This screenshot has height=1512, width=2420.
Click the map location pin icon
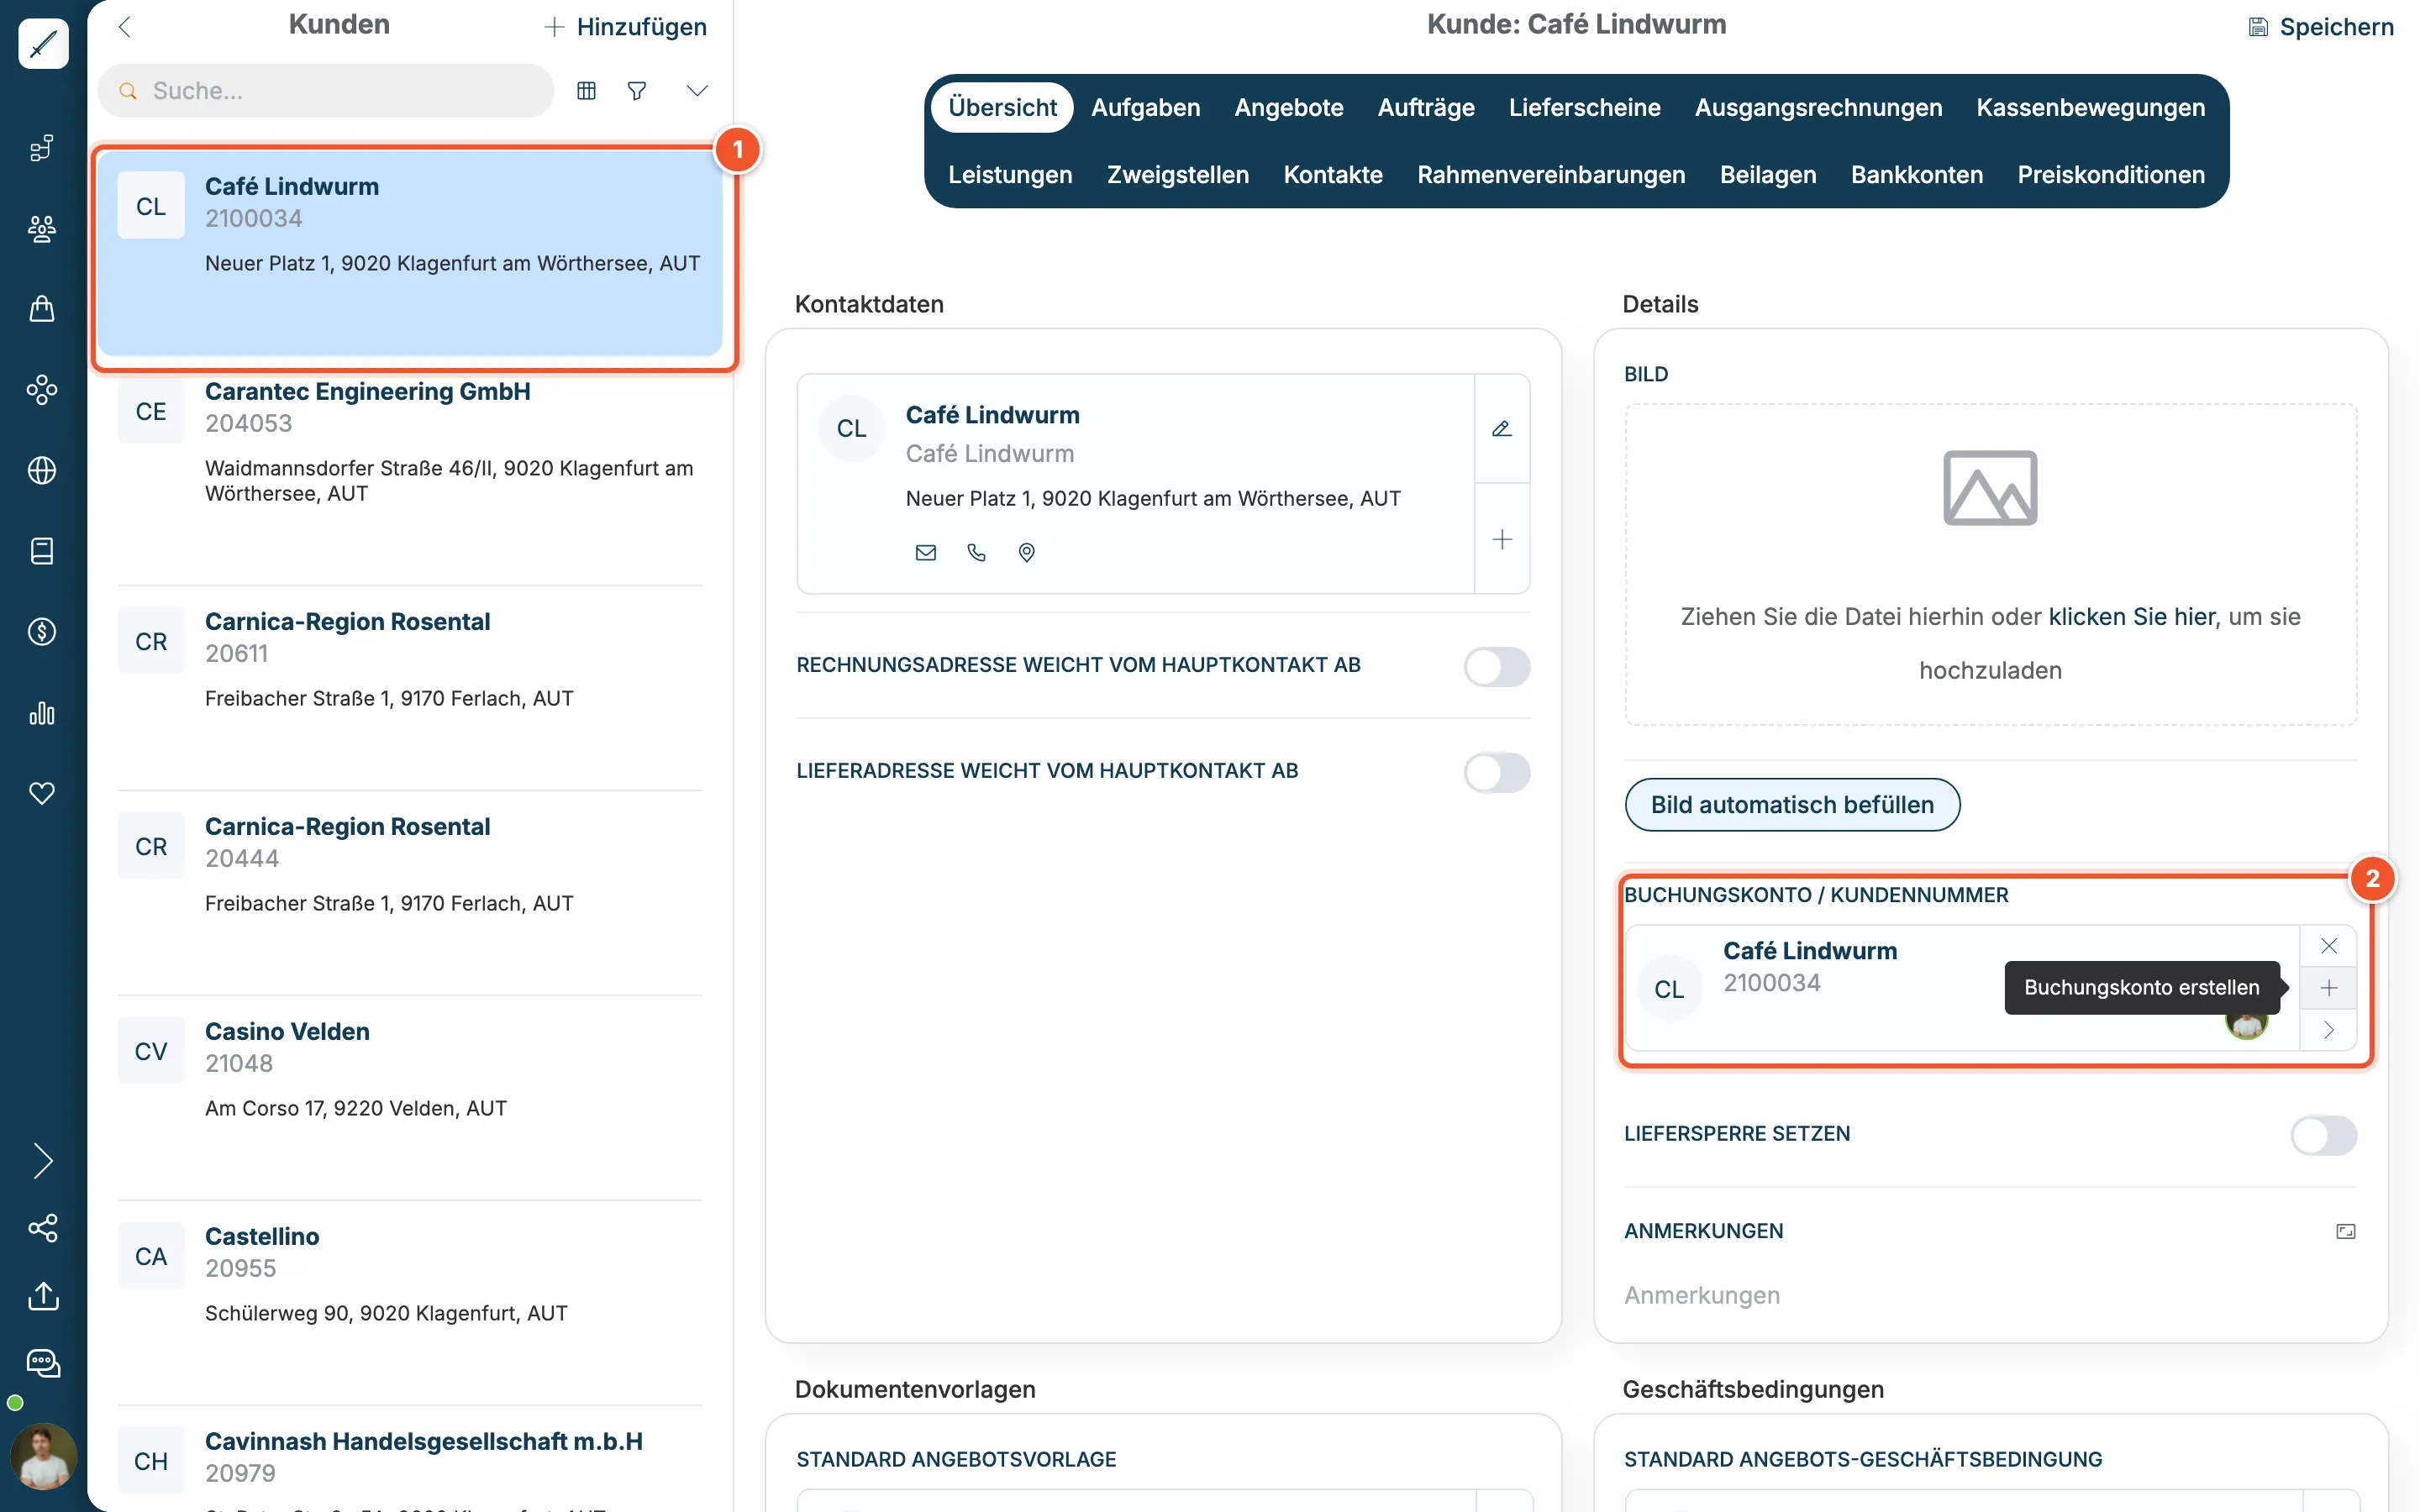(1027, 553)
